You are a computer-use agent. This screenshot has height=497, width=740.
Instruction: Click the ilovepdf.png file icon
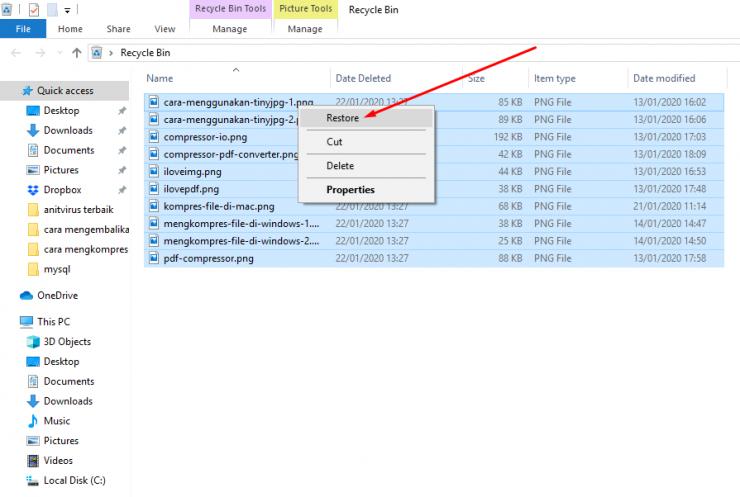pyautogui.click(x=154, y=189)
